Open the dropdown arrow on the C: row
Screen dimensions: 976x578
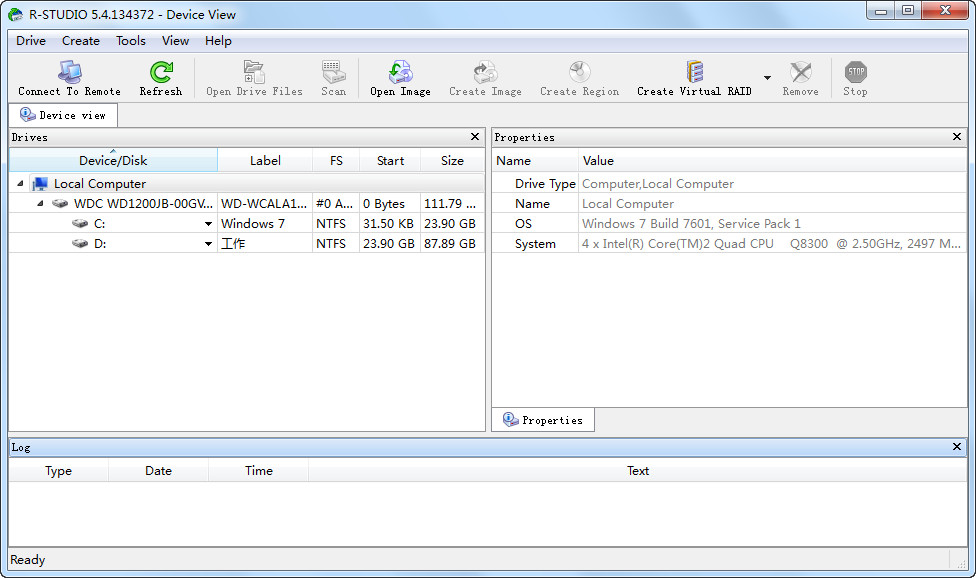click(209, 224)
